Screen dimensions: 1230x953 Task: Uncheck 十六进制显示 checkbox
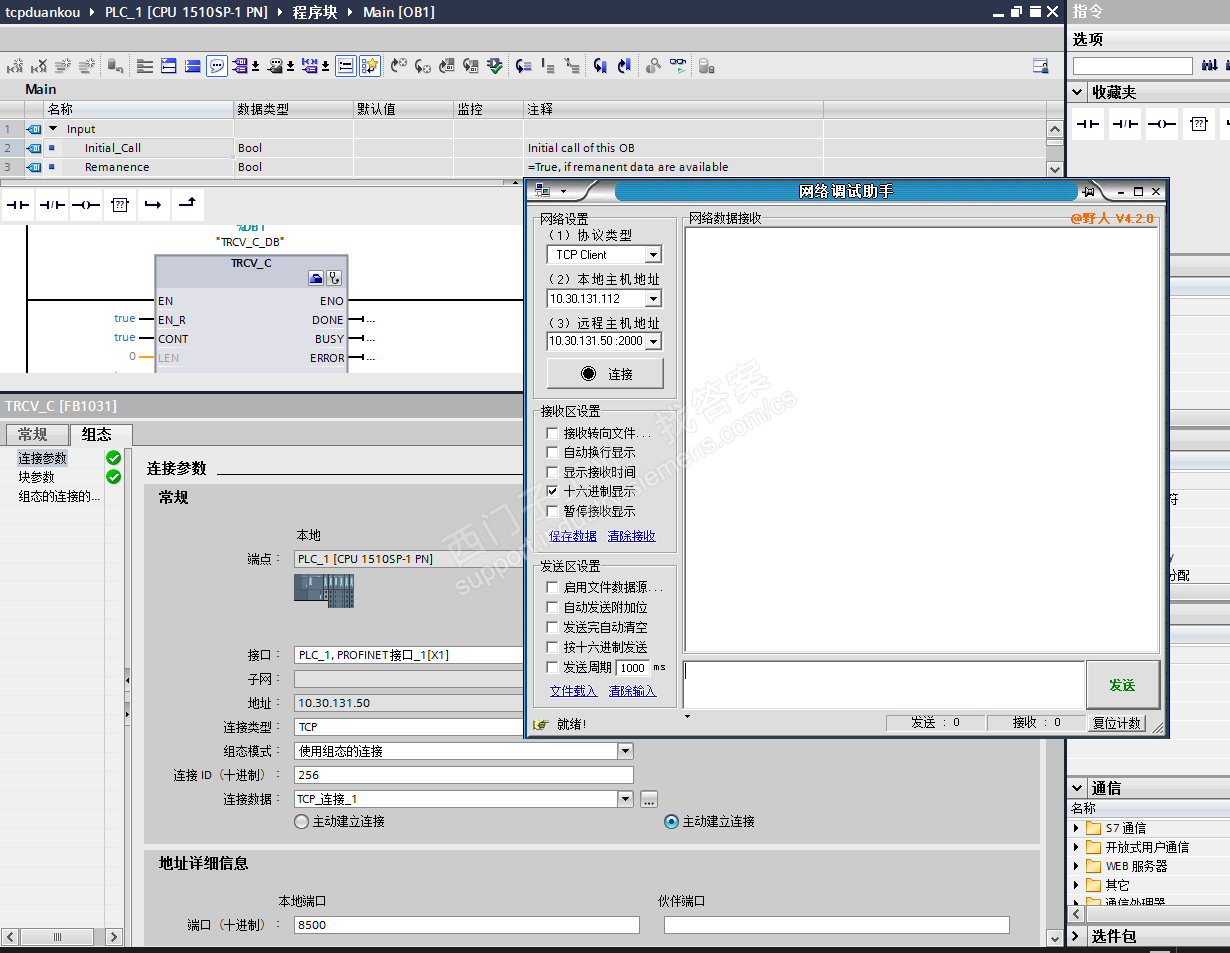(552, 491)
